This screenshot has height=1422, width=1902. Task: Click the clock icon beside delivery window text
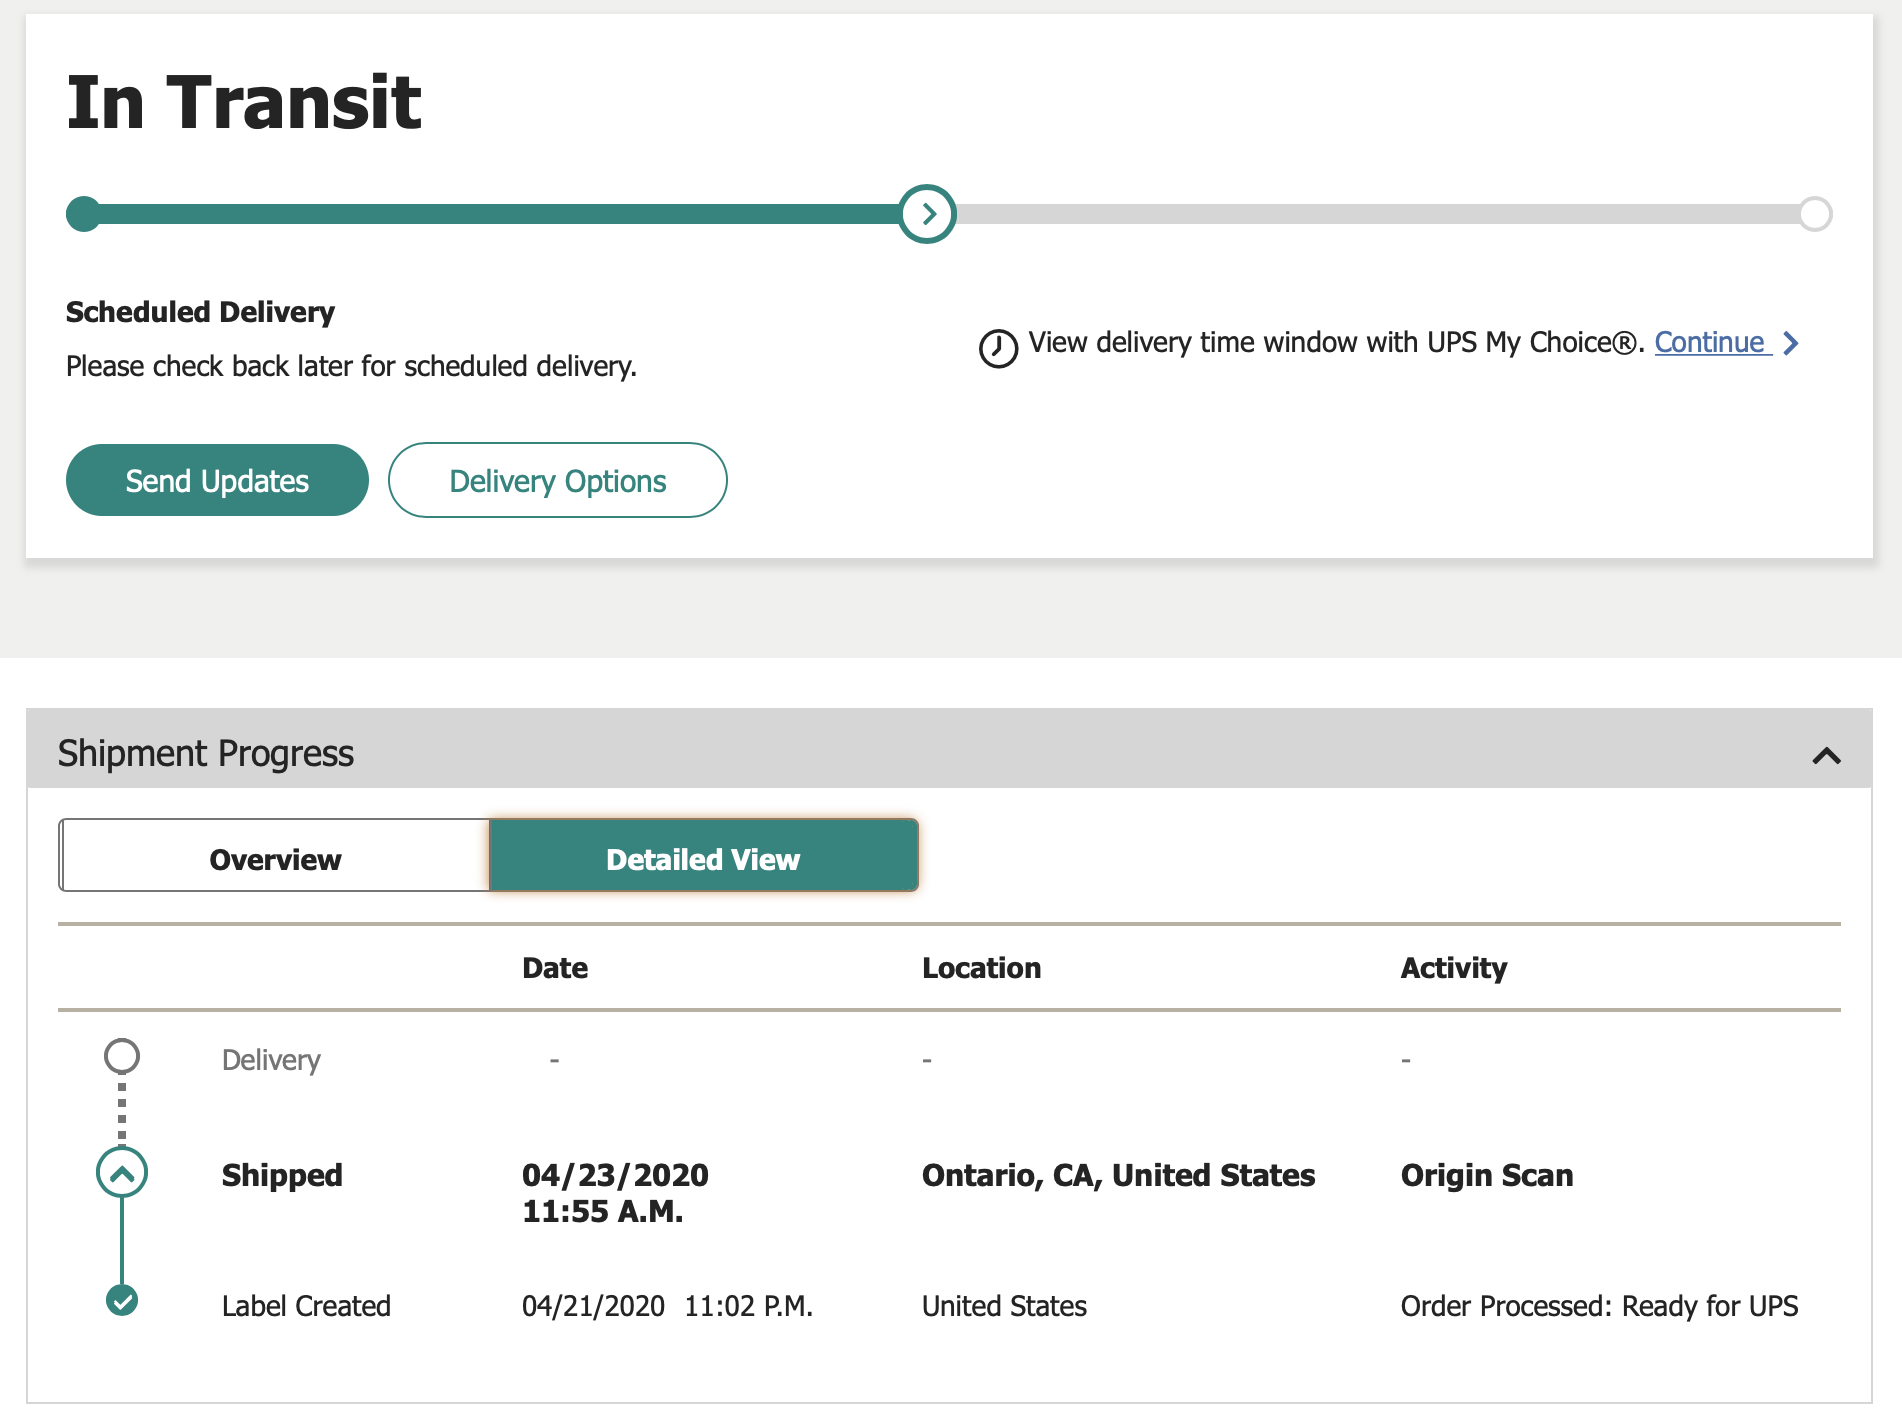point(997,348)
